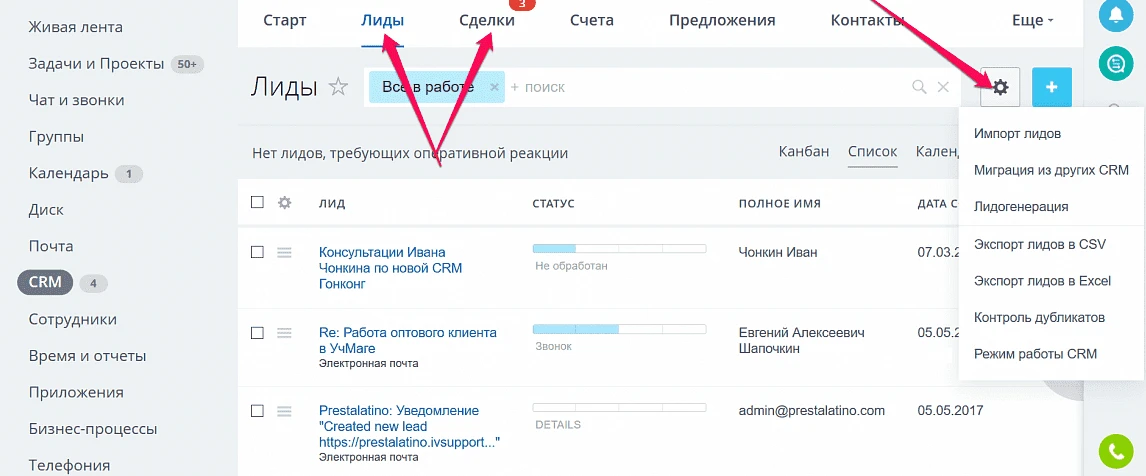This screenshot has height=476, width=1146.
Task: Switch to Канбан view
Action: click(x=803, y=152)
